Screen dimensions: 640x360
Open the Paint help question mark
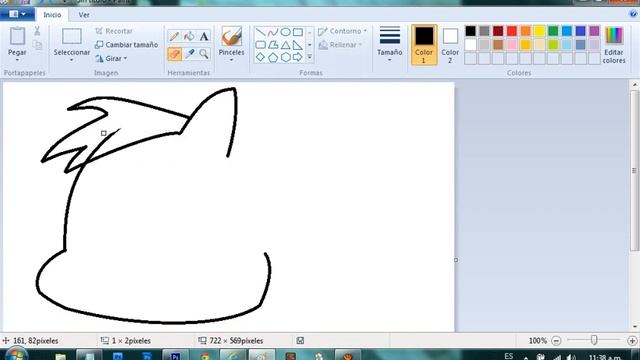633,14
